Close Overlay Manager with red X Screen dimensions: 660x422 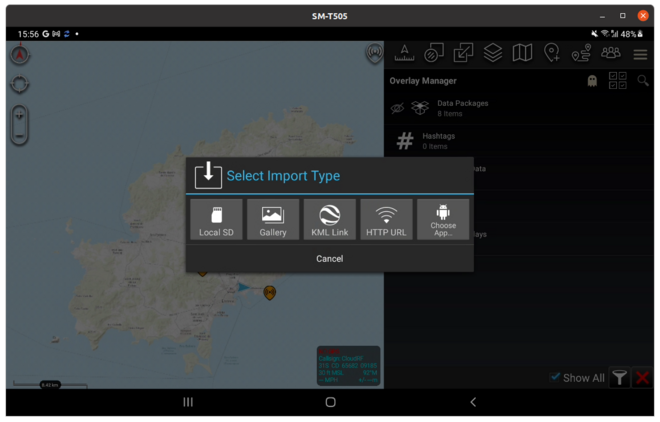tap(642, 377)
